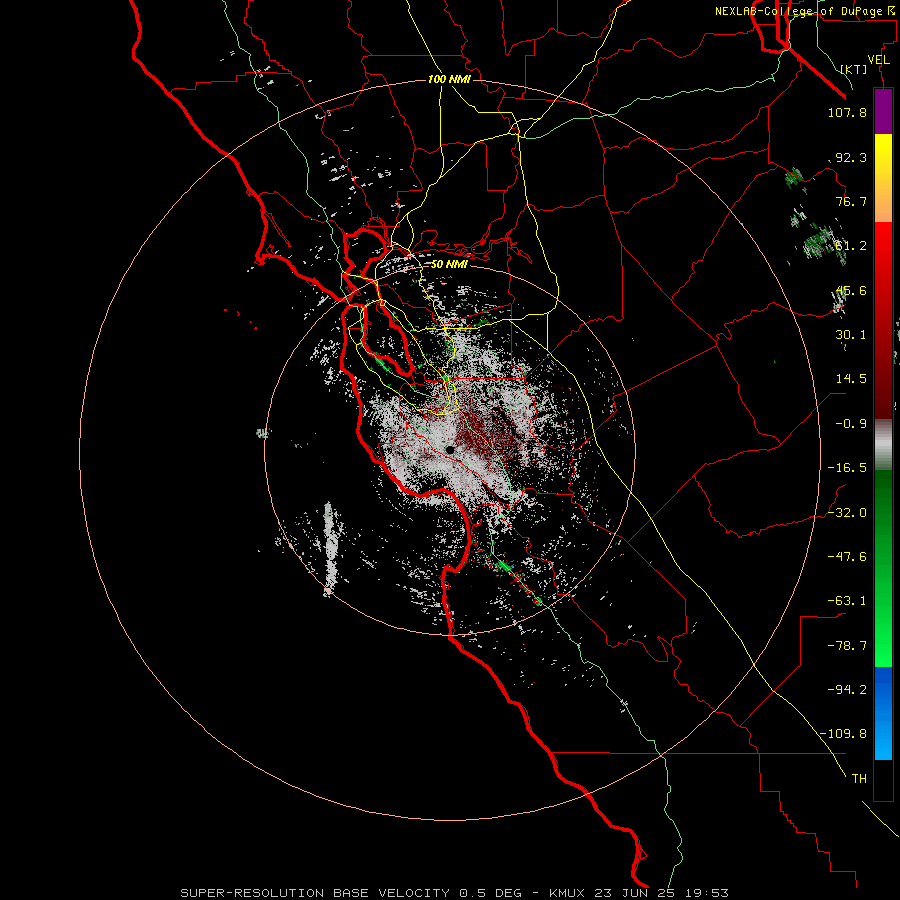
Task: Click the -109.8 velocity scale value
Action: pos(843,734)
